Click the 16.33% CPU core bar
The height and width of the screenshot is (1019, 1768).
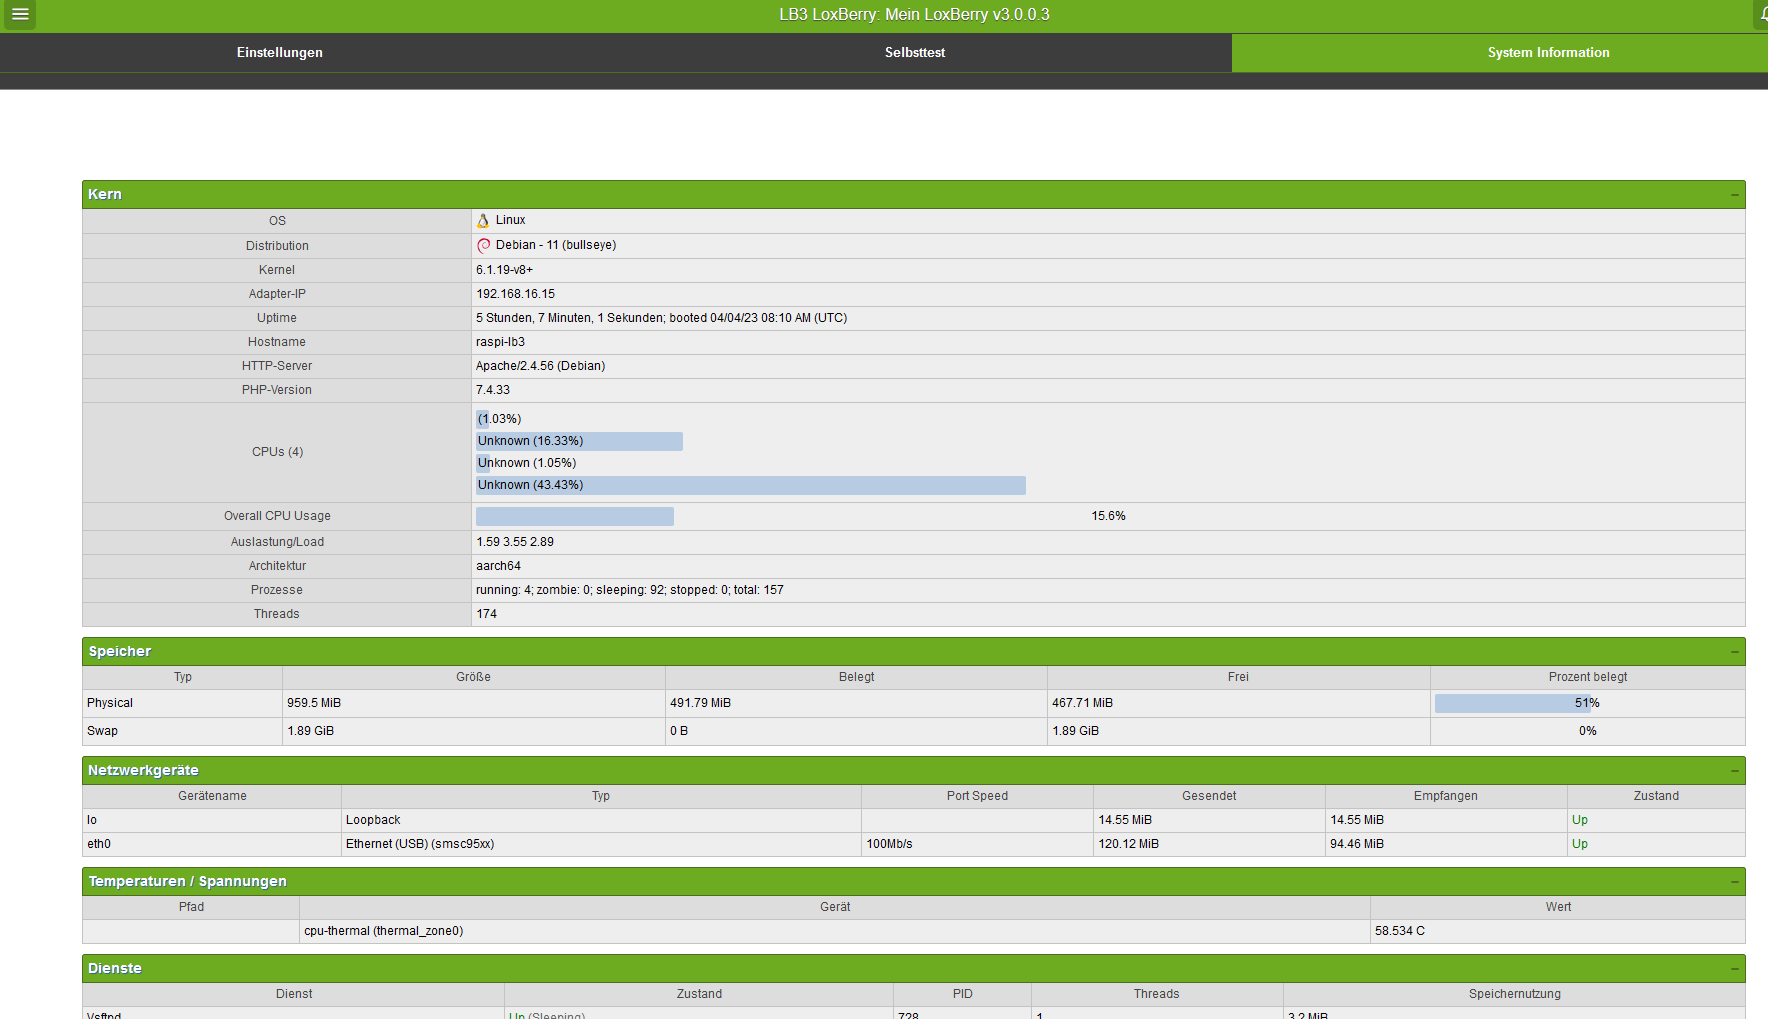(579, 441)
